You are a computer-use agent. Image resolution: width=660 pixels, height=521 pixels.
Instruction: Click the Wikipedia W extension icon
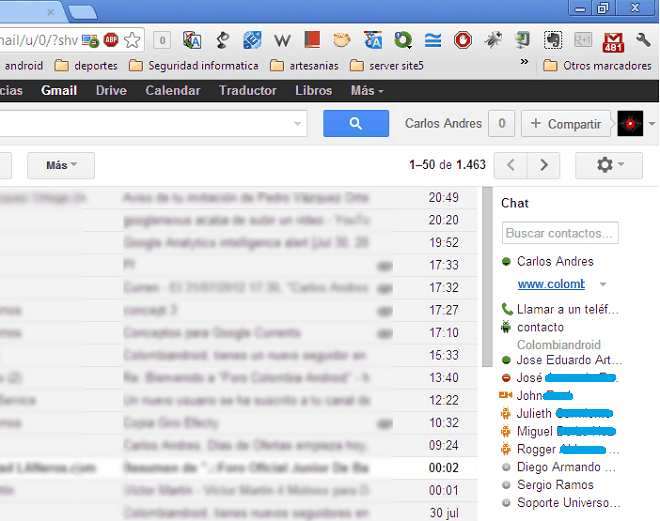tap(282, 41)
